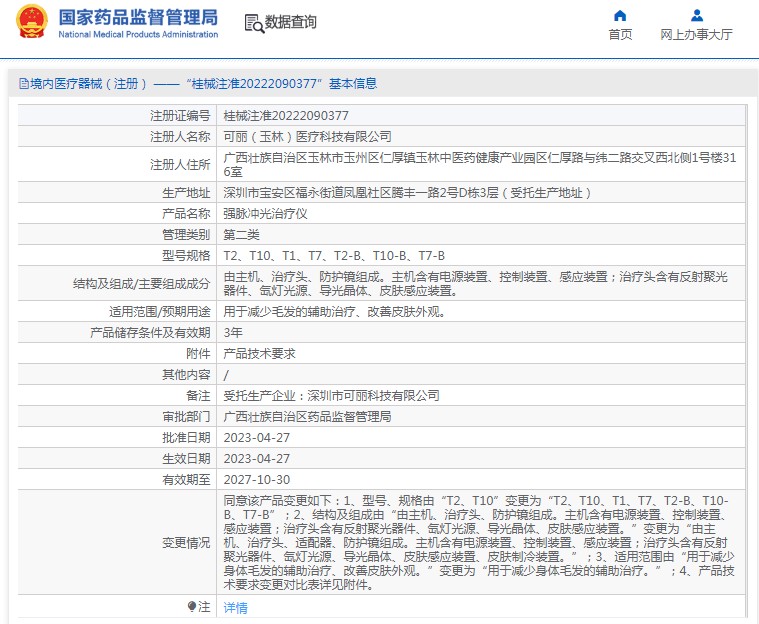
Task: Click the 型号规格 row label
Action: tap(186, 256)
